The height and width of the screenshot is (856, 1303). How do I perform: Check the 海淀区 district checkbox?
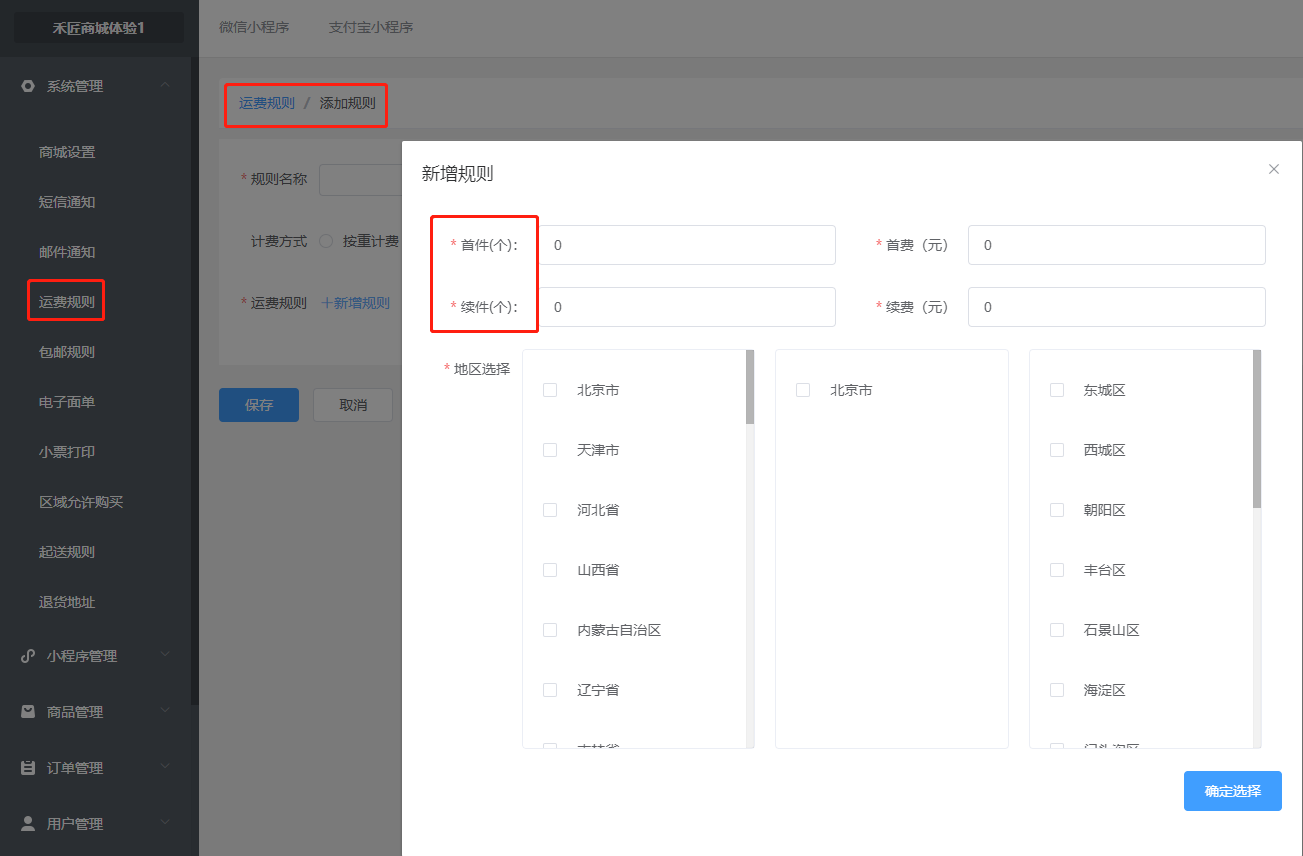1057,690
